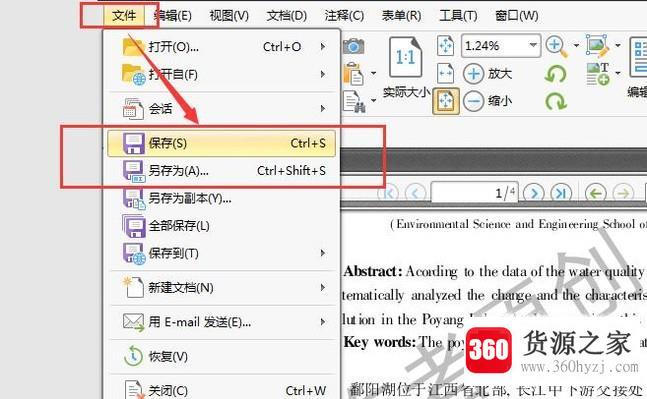The image size is (647, 399).
Task: Open the 文档(D) menu
Action: coord(286,16)
